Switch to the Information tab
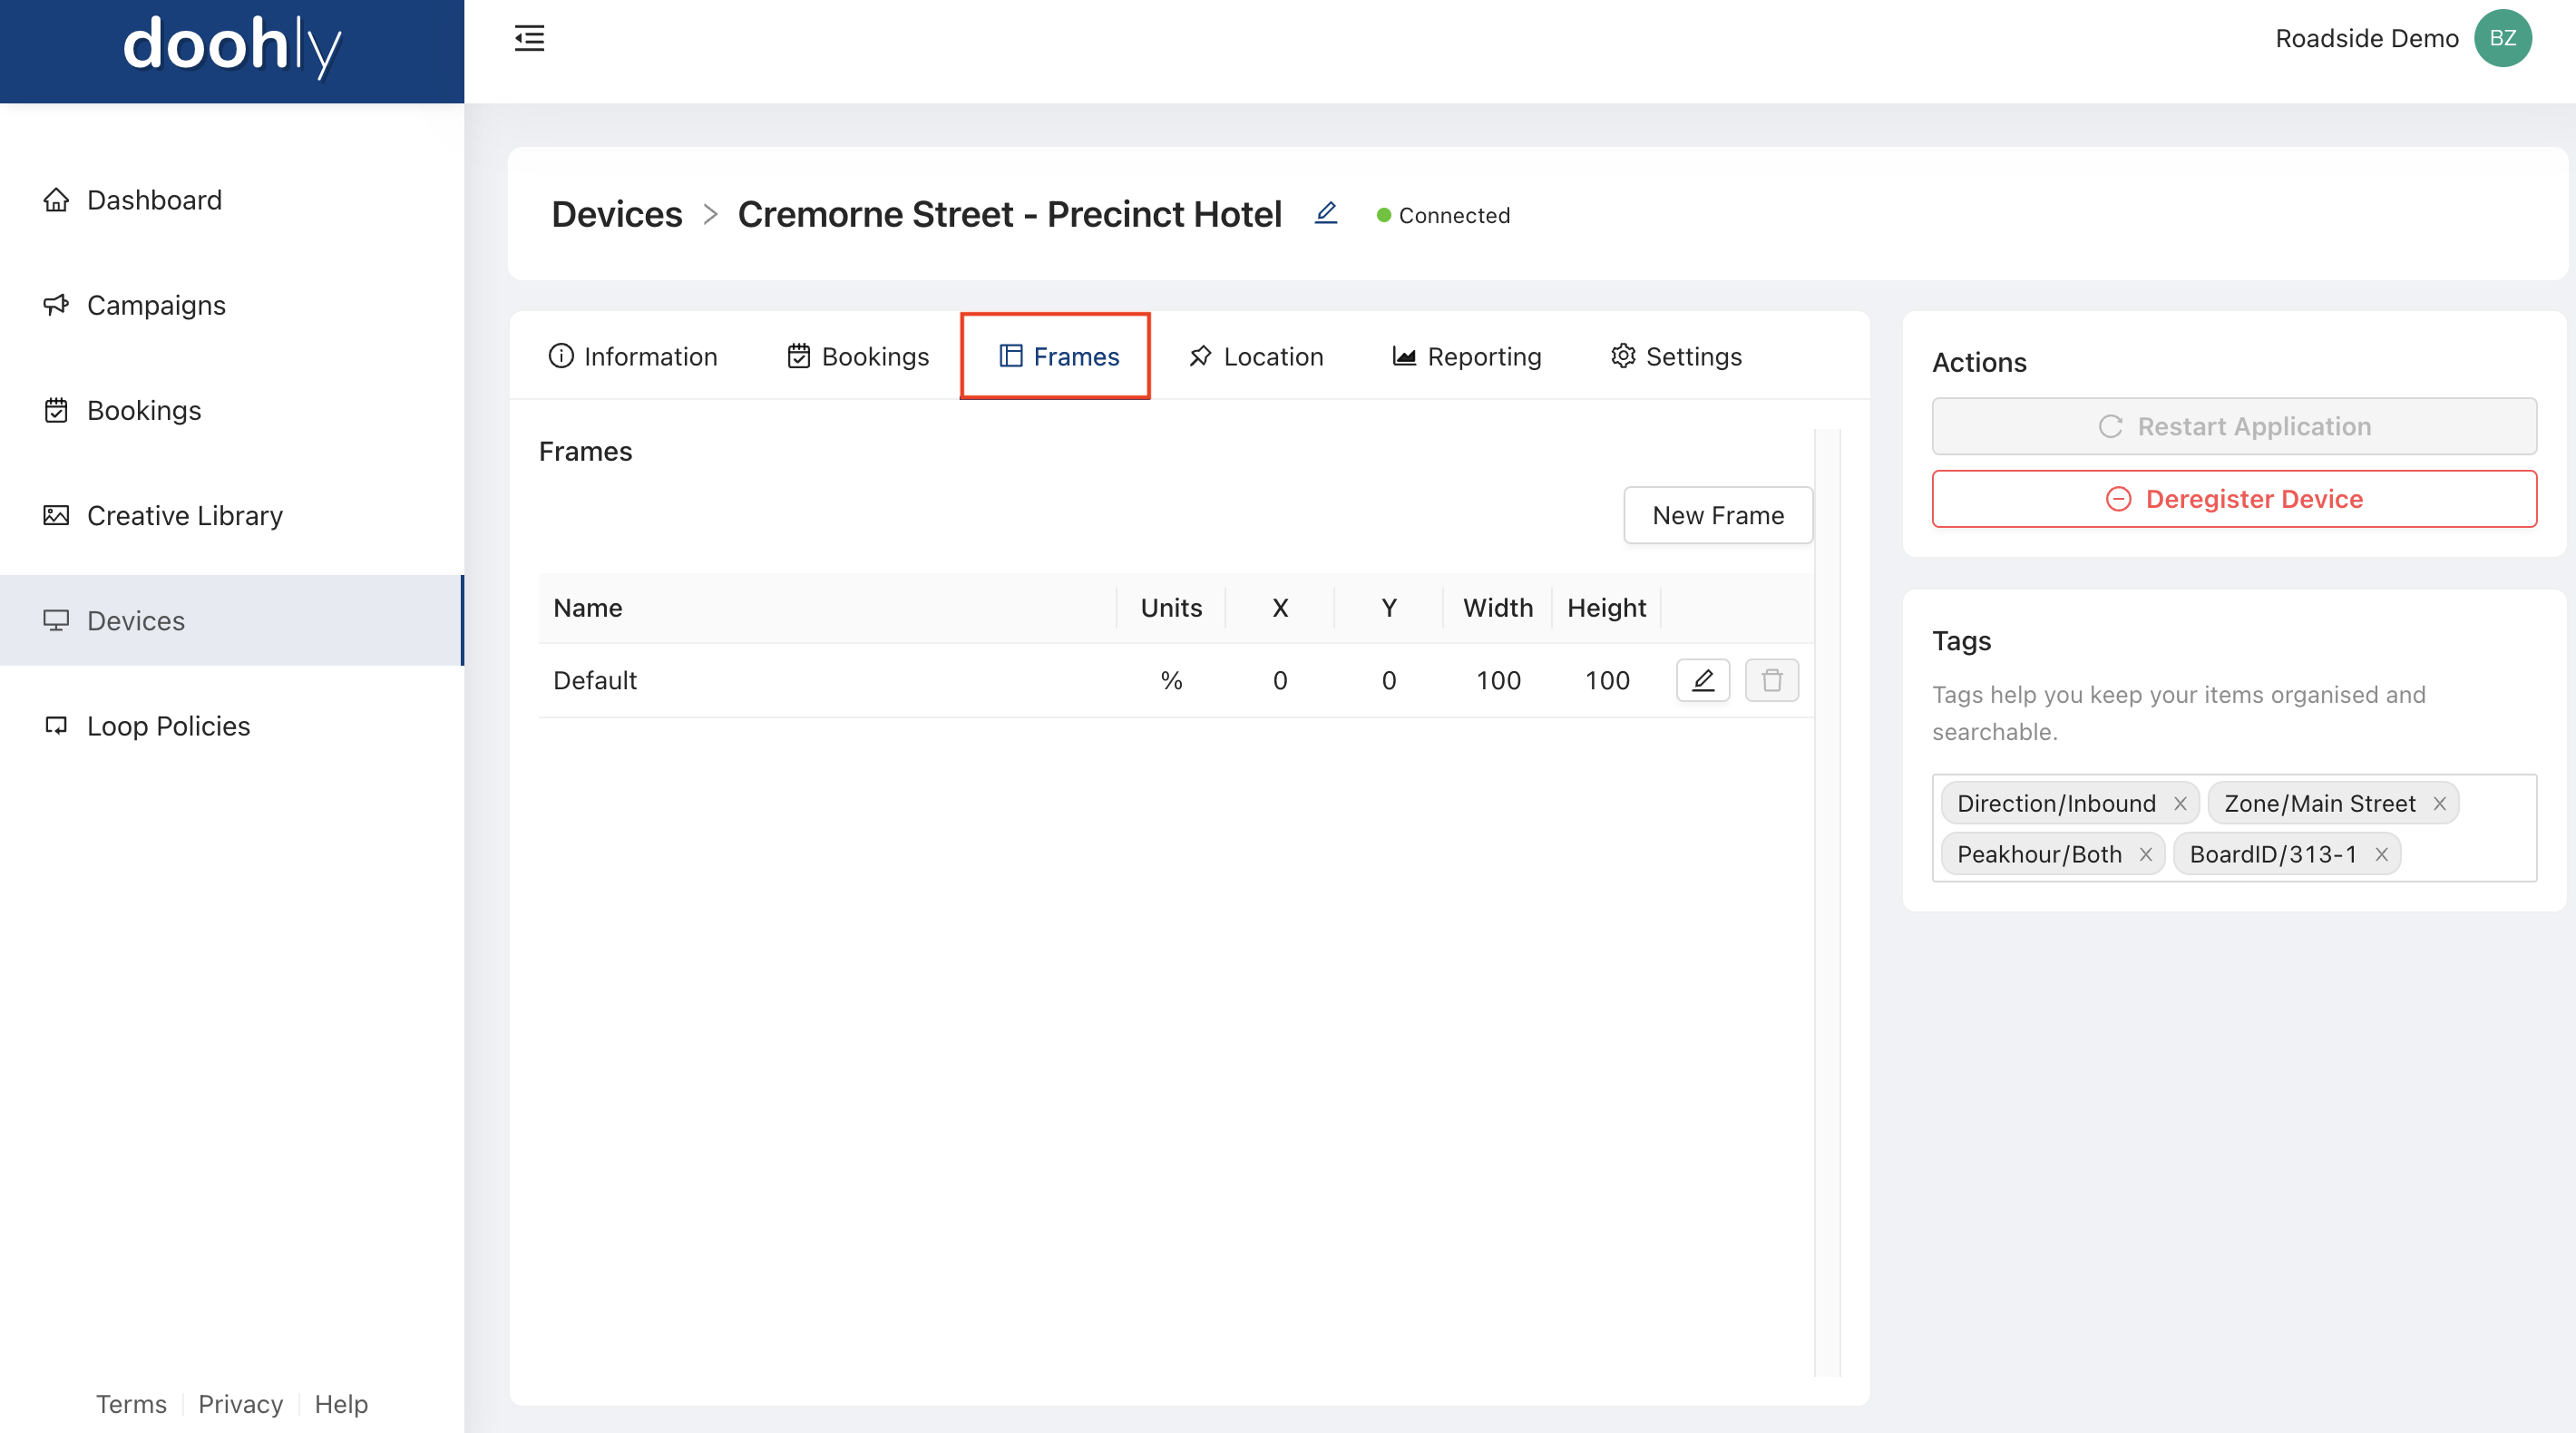The height and width of the screenshot is (1433, 2576). coord(633,356)
